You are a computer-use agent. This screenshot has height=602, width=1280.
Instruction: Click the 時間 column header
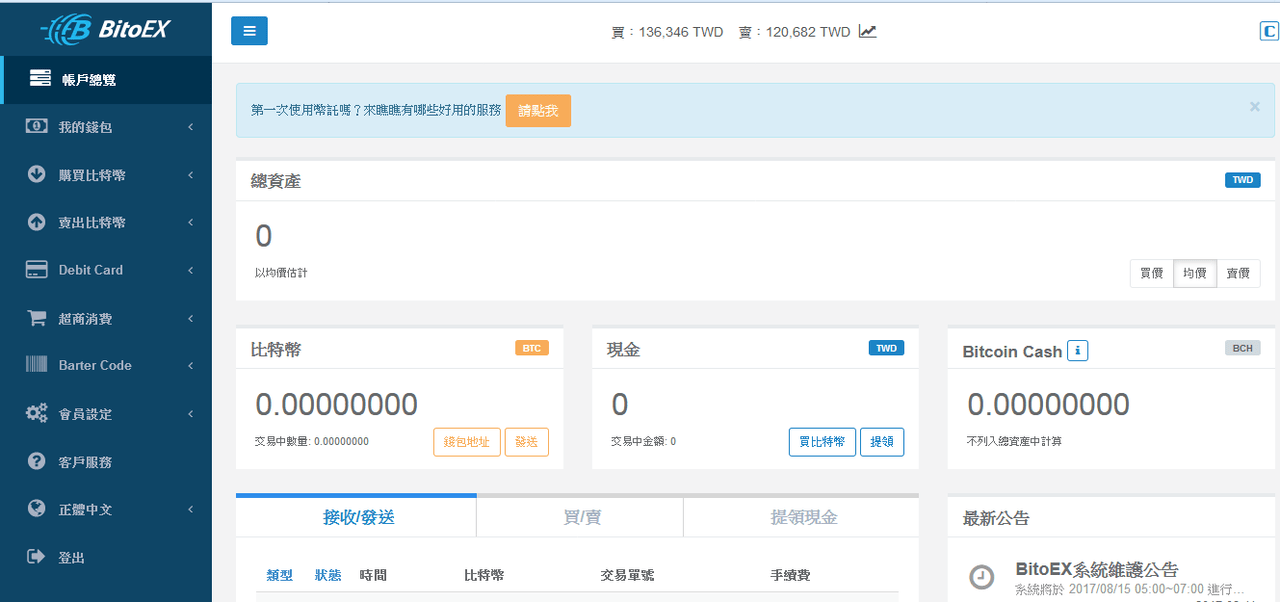click(373, 575)
